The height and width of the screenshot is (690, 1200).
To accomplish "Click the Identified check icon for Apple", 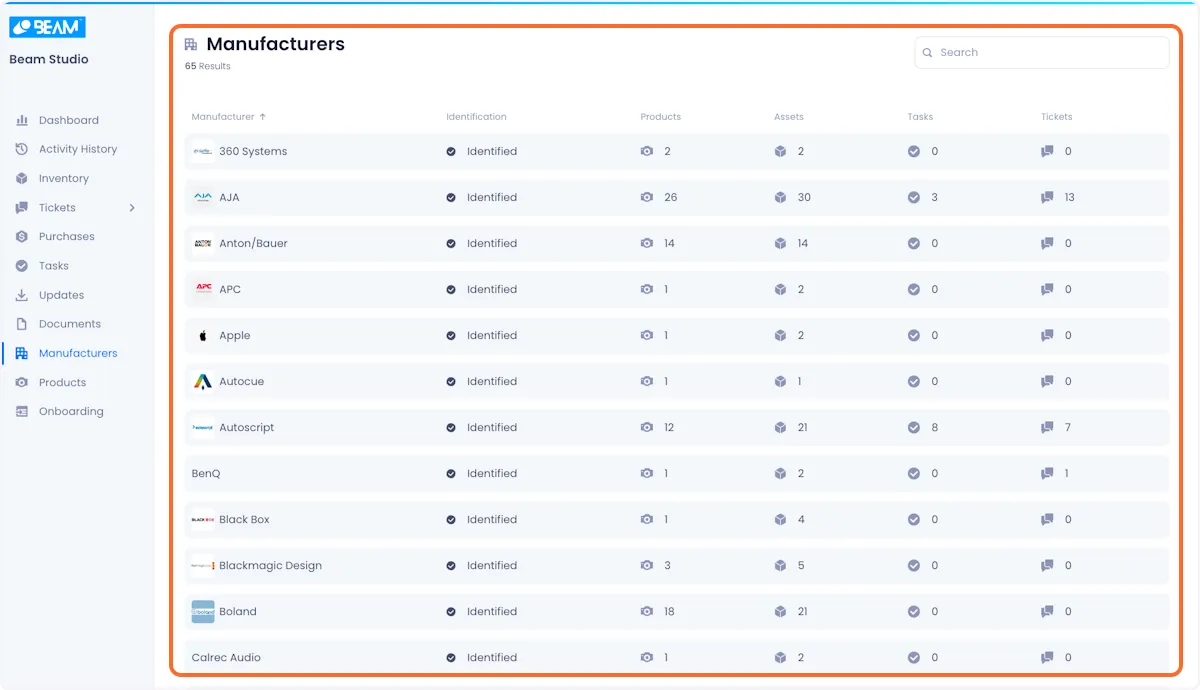I will click(x=451, y=335).
